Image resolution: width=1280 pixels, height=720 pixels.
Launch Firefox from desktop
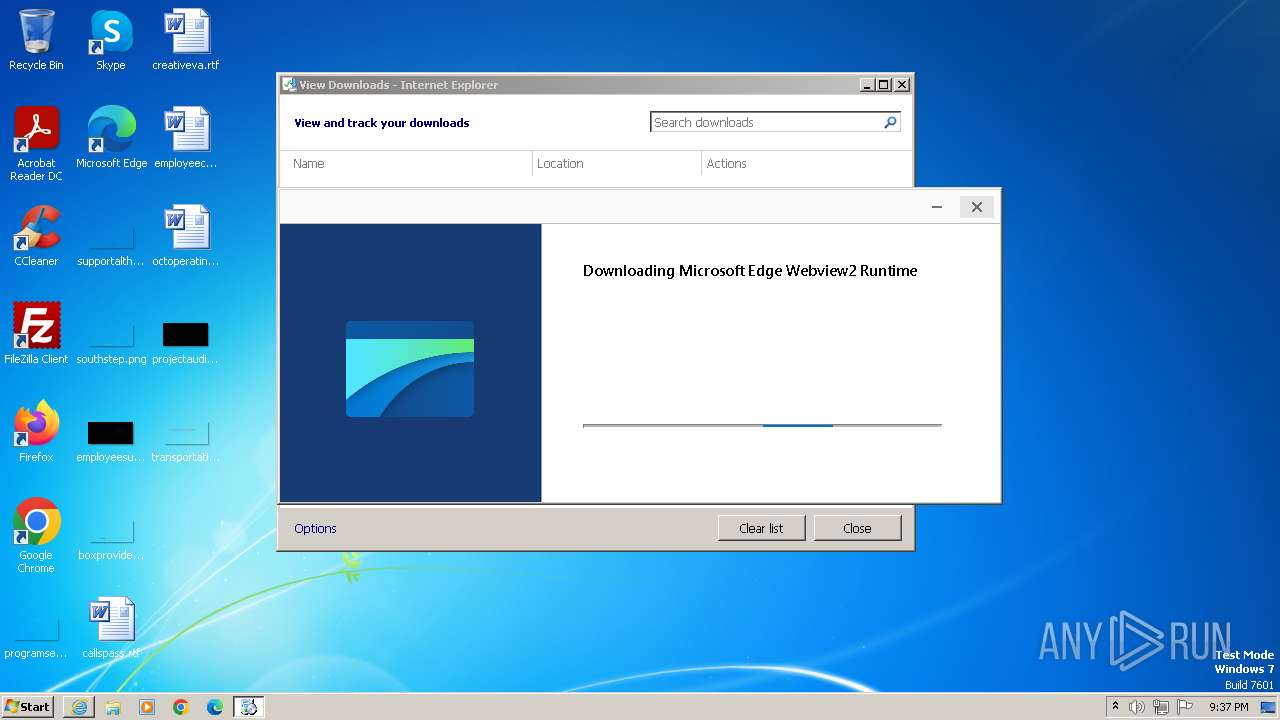pyautogui.click(x=36, y=431)
